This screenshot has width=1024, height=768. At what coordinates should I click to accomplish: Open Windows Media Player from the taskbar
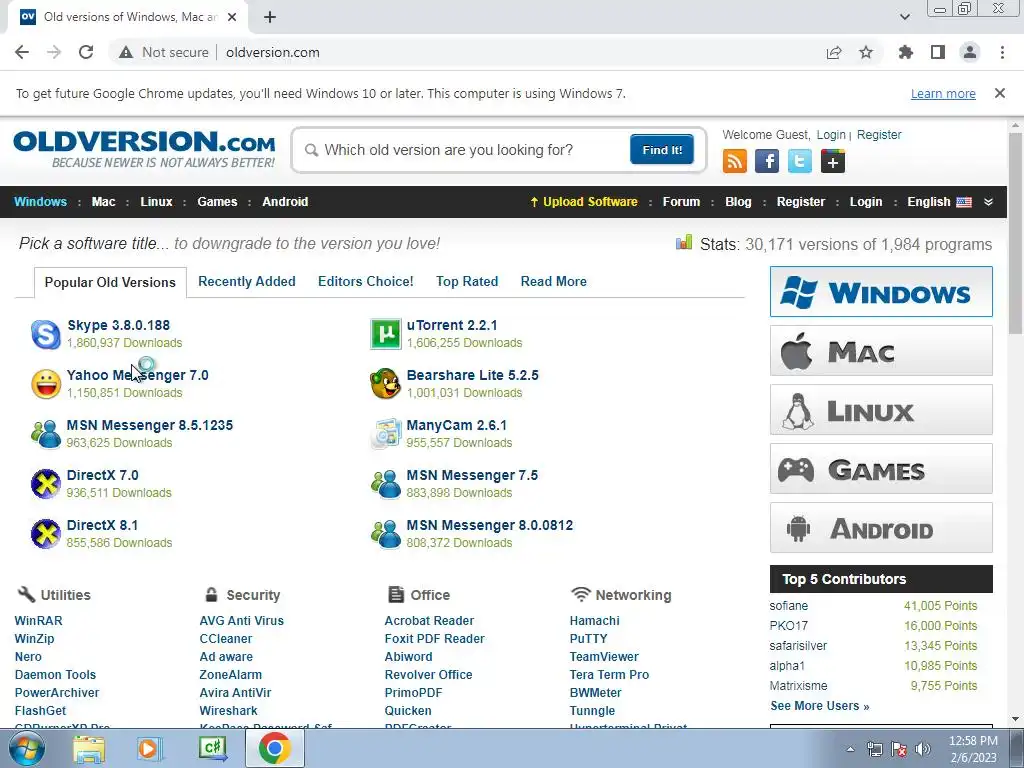pos(149,749)
